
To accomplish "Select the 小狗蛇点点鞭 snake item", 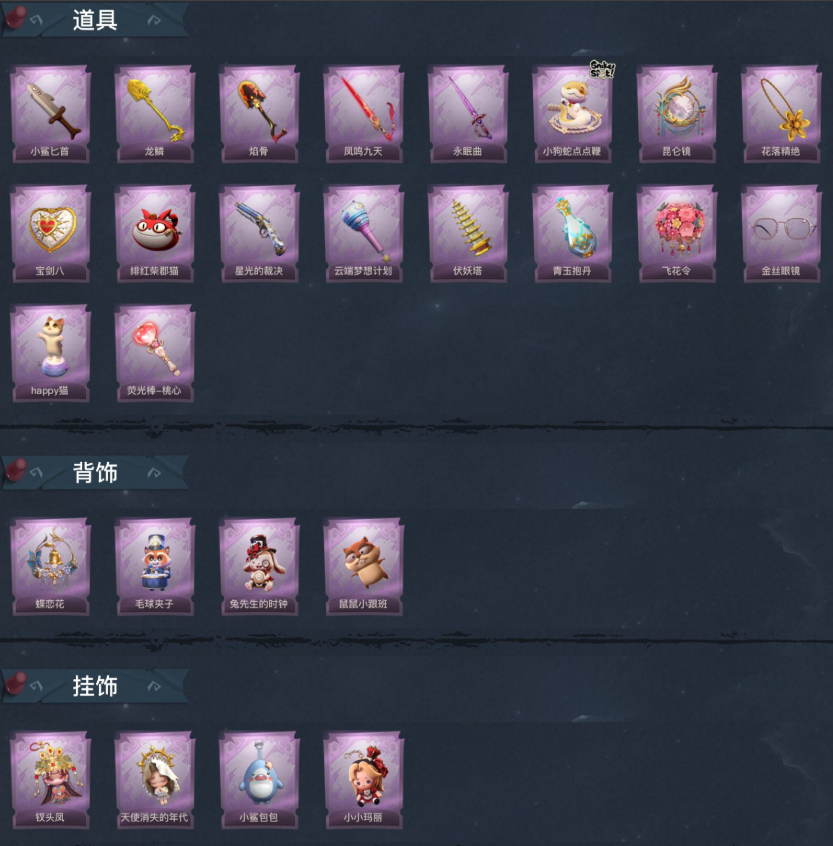I will point(572,114).
